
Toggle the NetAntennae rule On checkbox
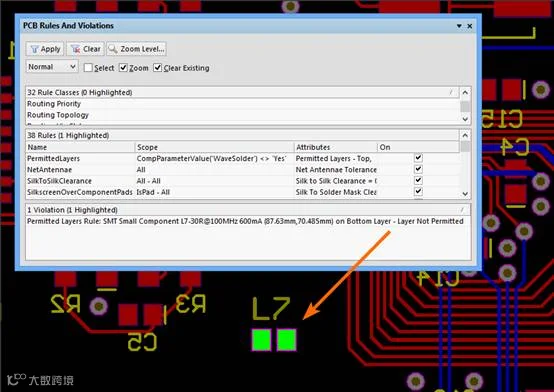point(418,169)
